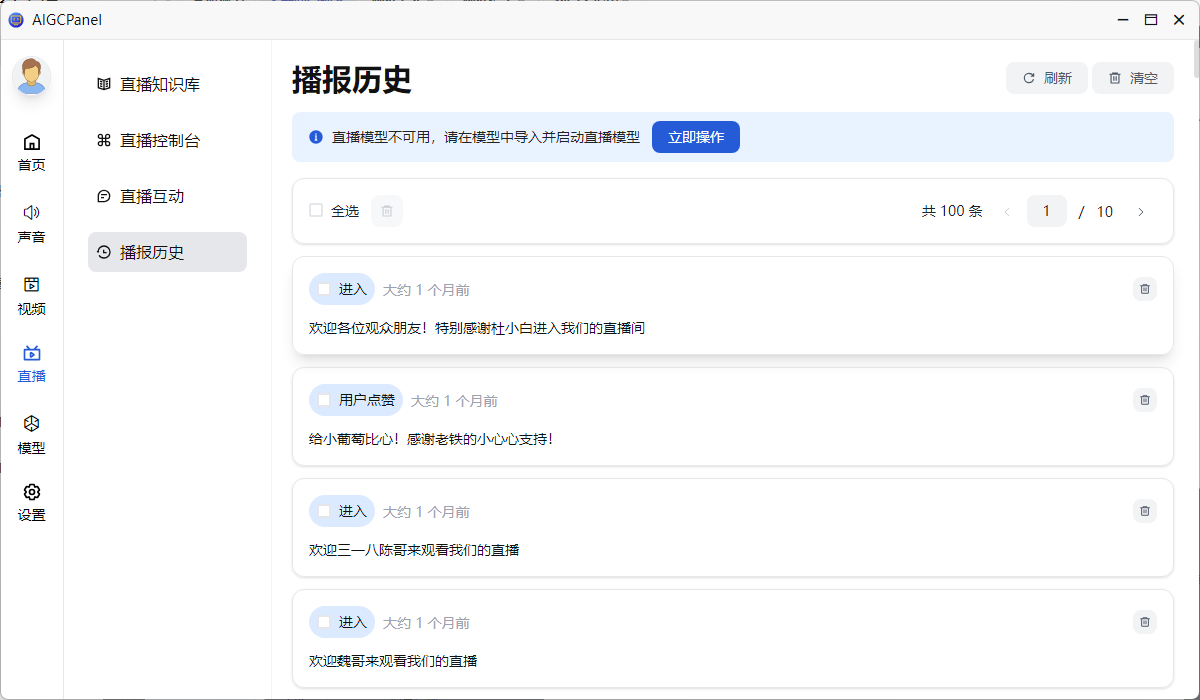The height and width of the screenshot is (700, 1200).
Task: Click the app menu icon in title bar
Action: coord(15,19)
